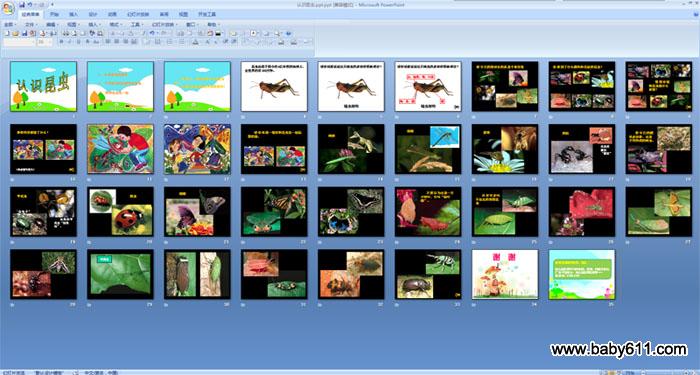Screen dimensions: 700x375
Task: Open the 格式 classic menu
Action: coord(116,25)
